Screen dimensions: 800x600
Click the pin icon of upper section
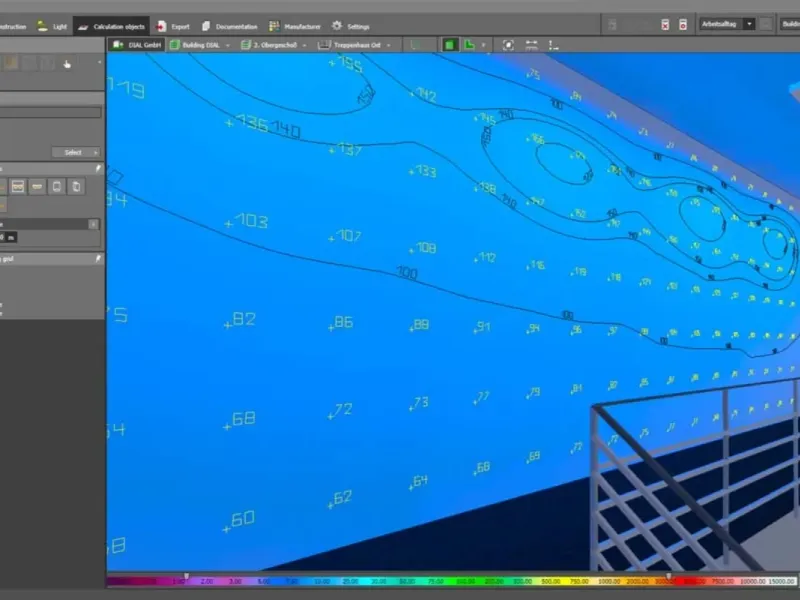[98, 168]
